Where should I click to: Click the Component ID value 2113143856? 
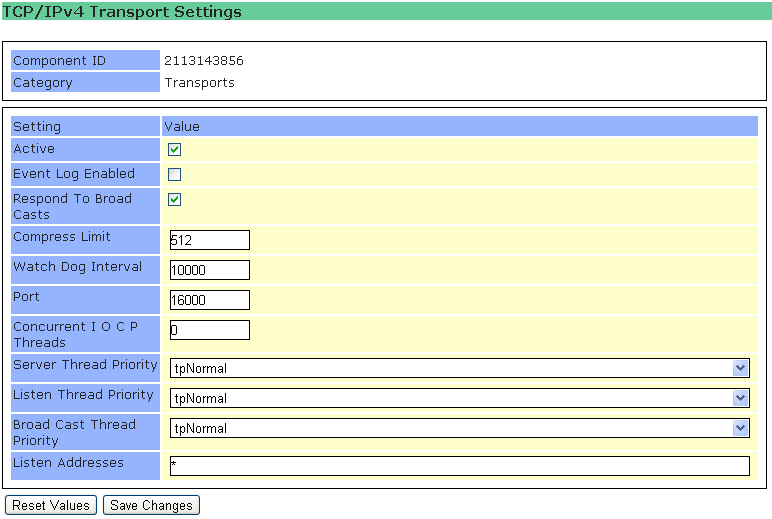point(204,61)
